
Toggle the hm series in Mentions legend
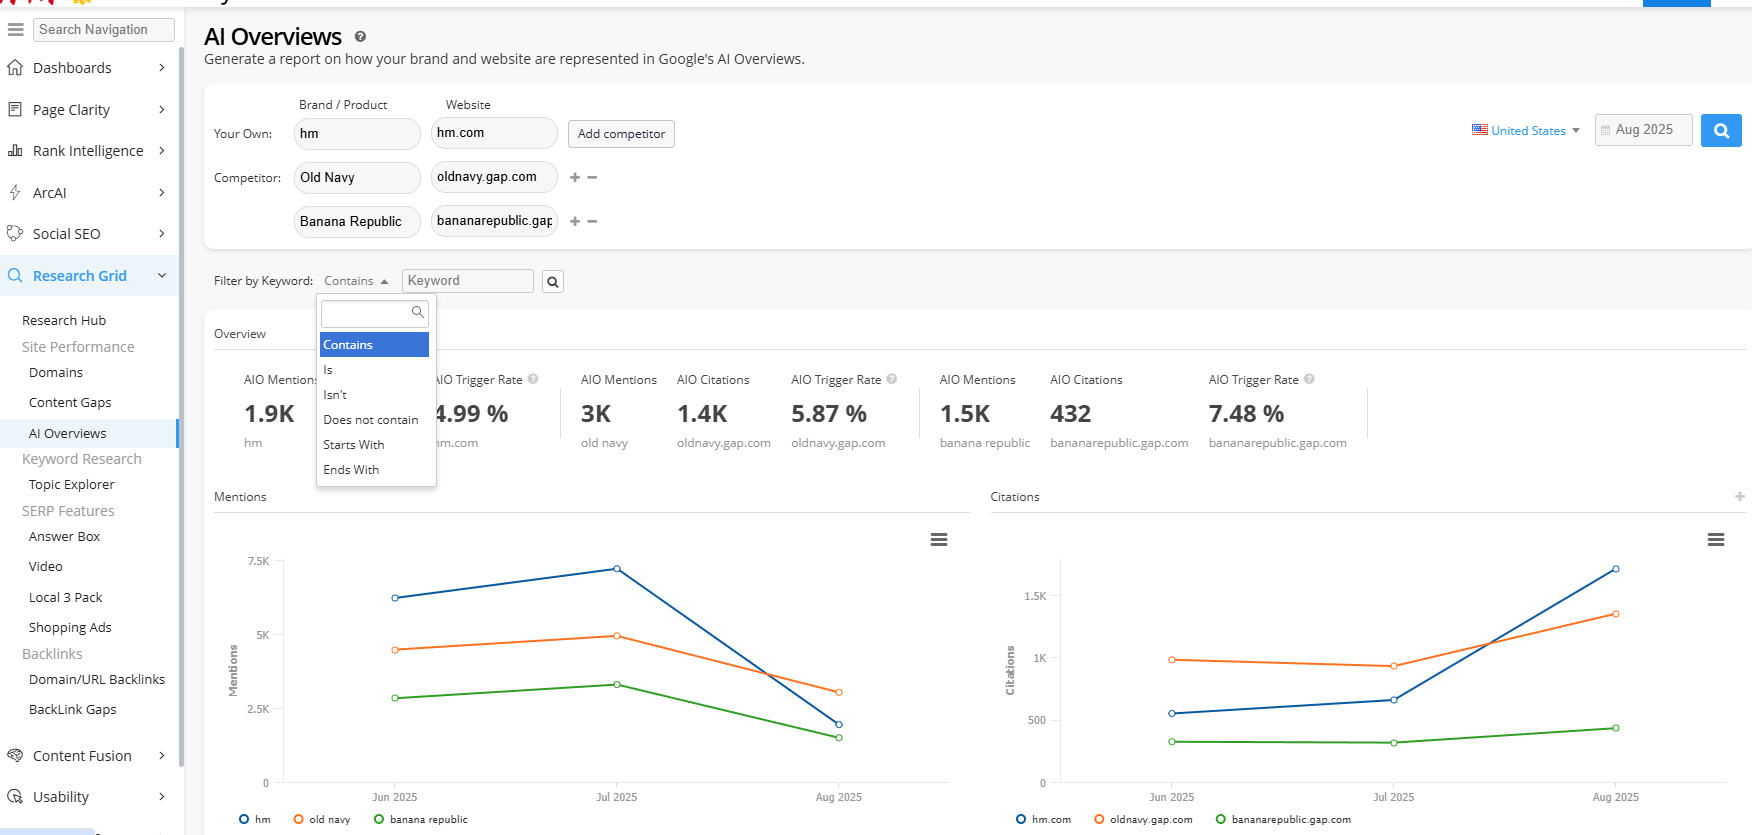pyautogui.click(x=255, y=819)
